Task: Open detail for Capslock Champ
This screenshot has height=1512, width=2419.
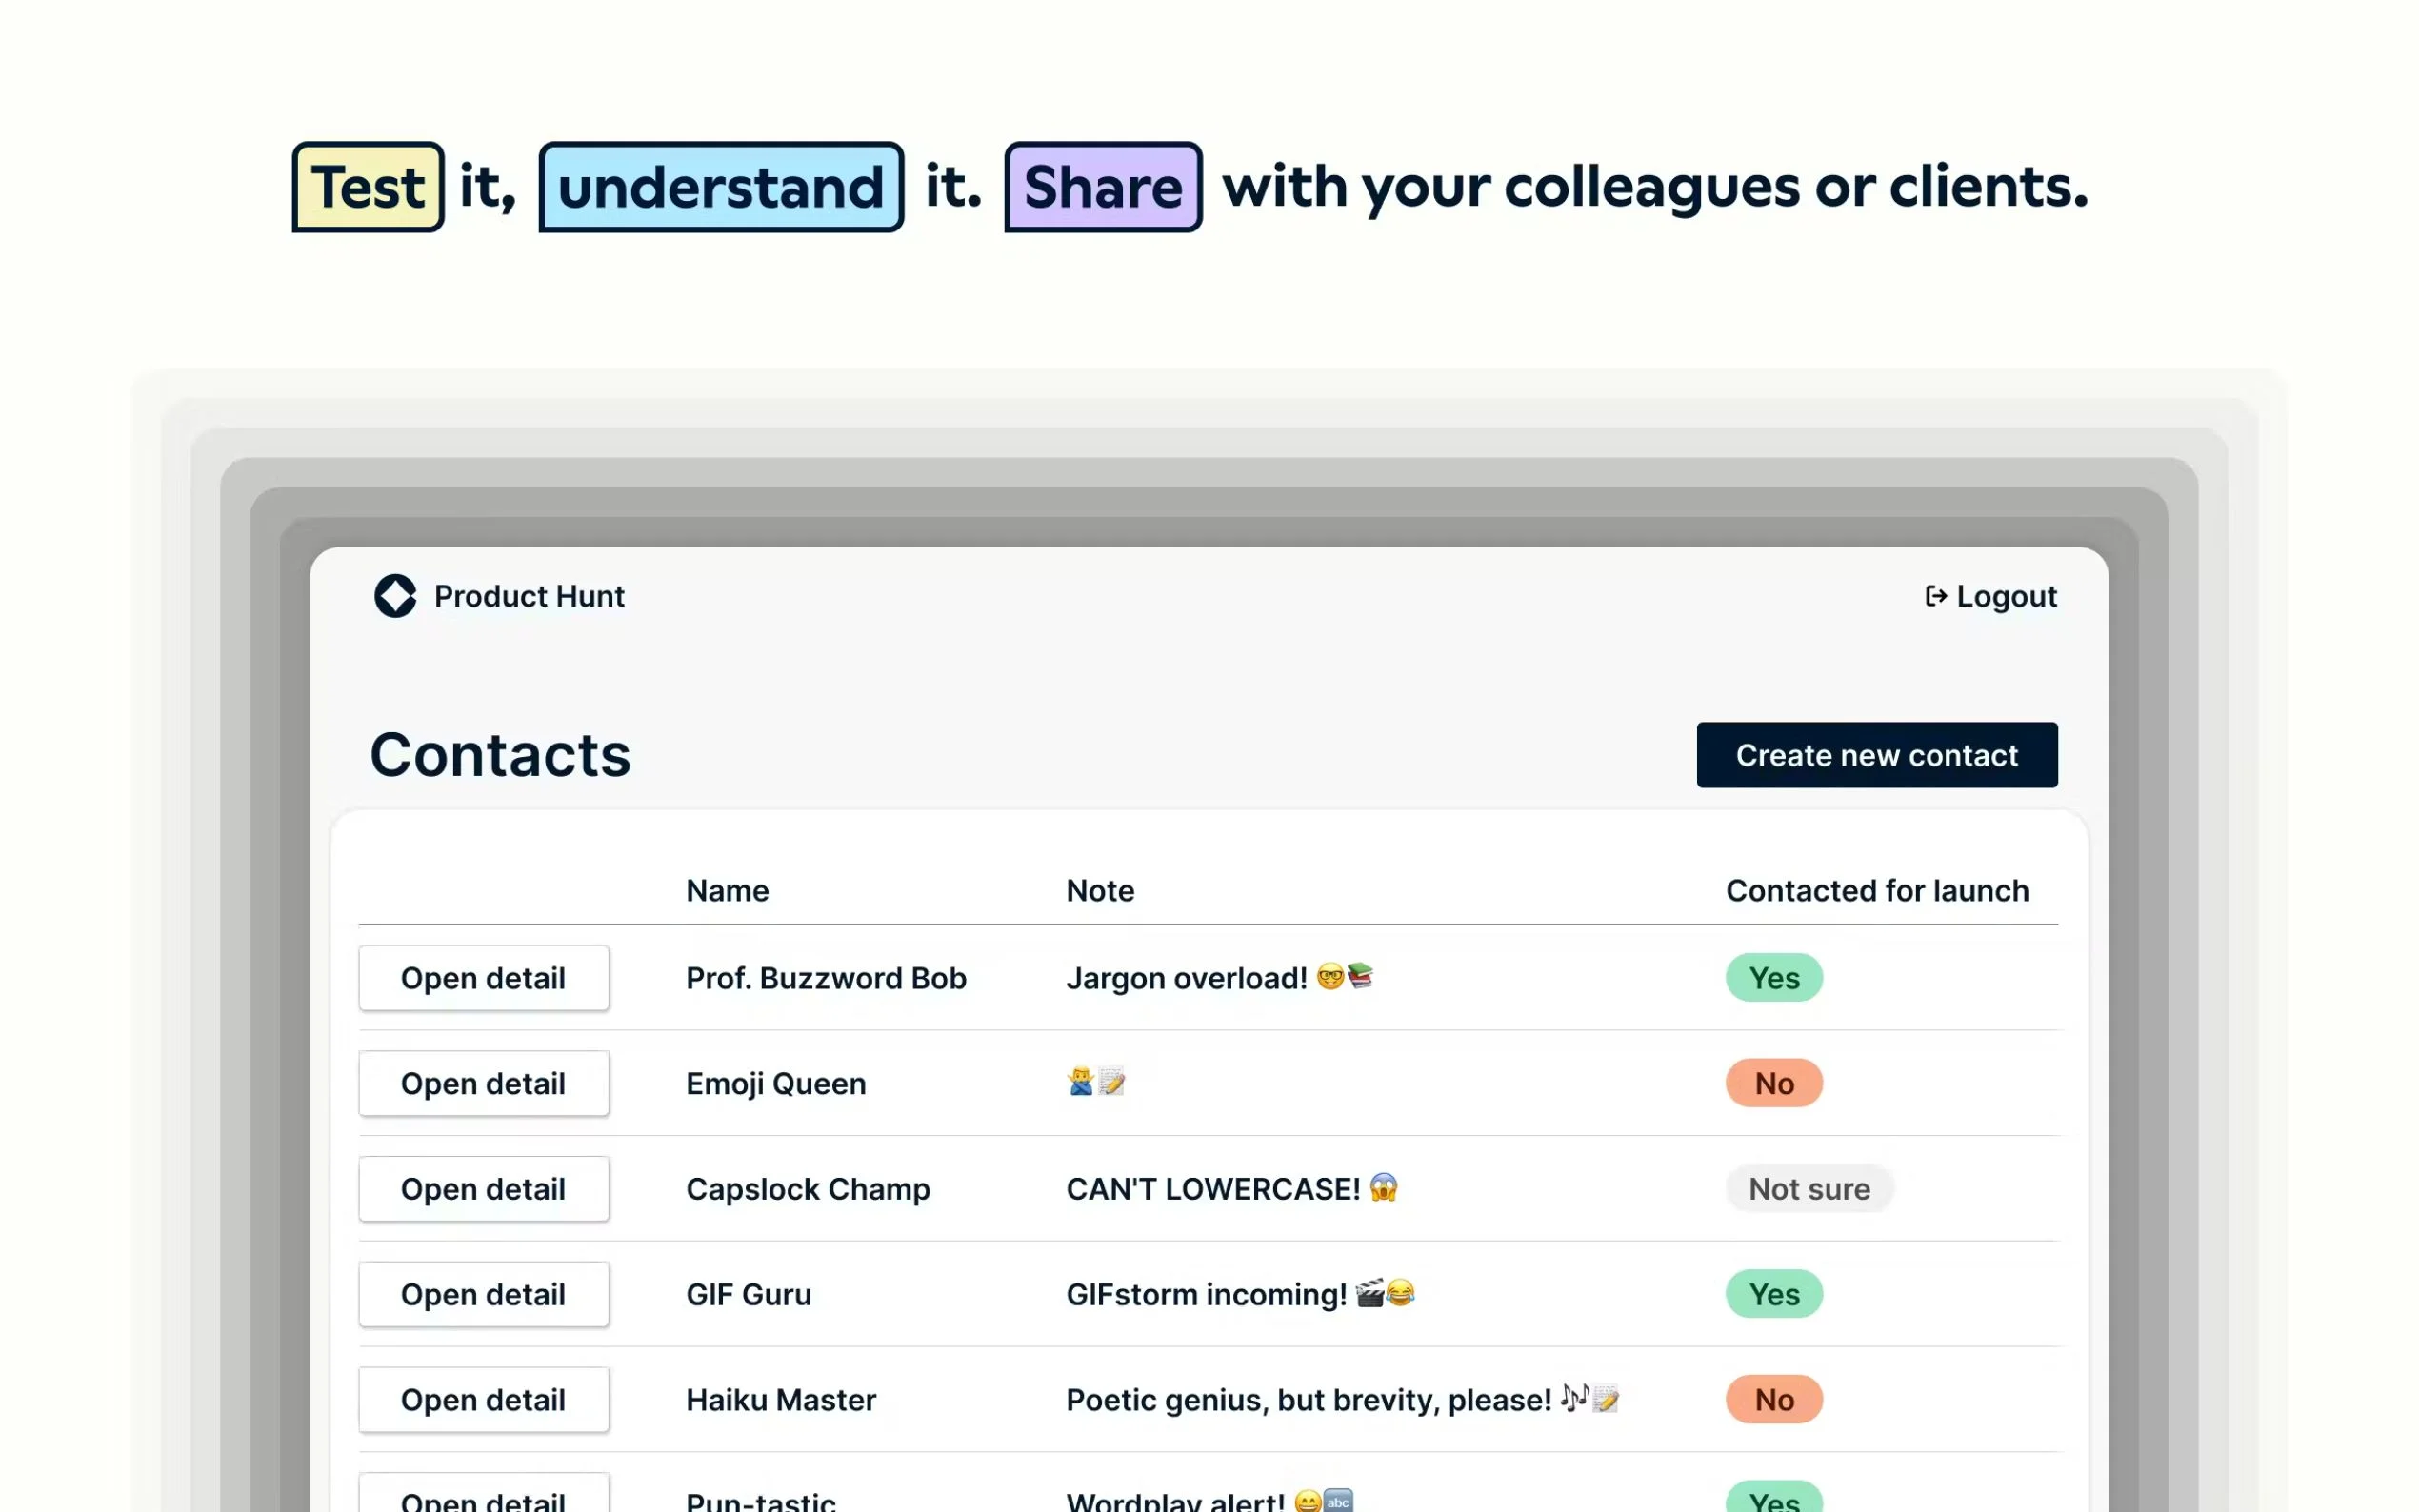Action: coord(483,1189)
